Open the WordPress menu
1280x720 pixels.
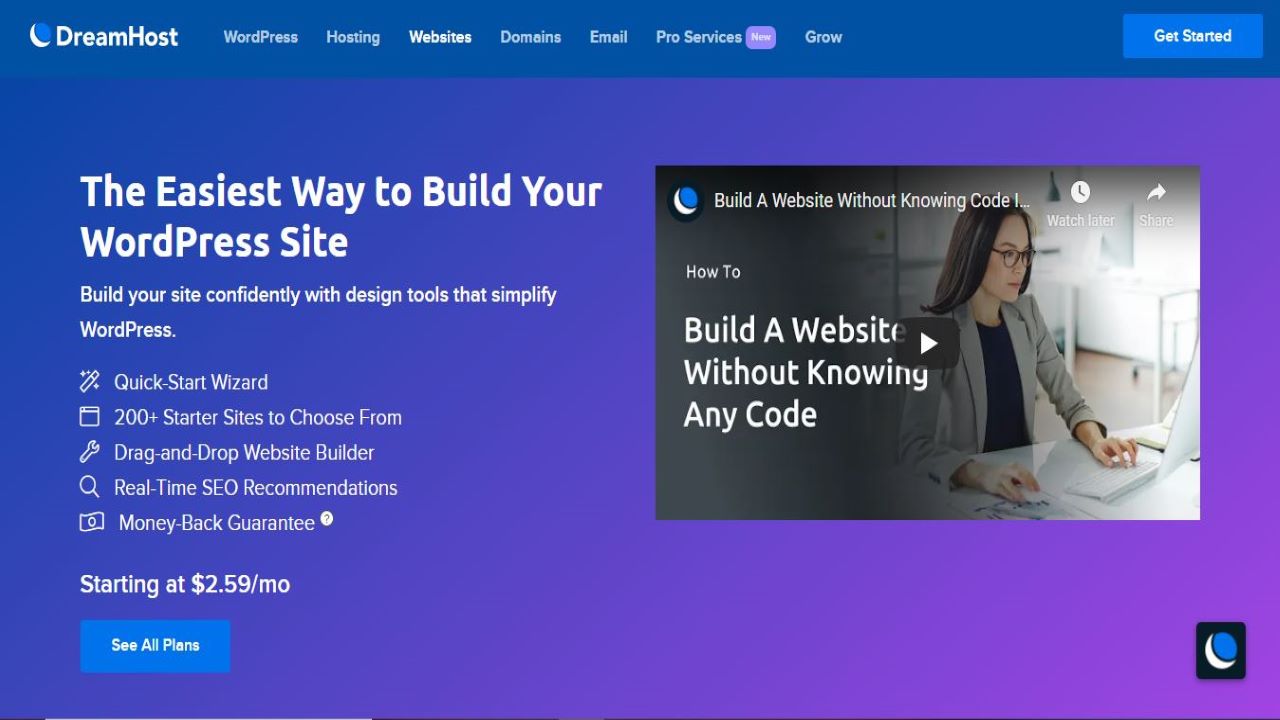tap(260, 37)
